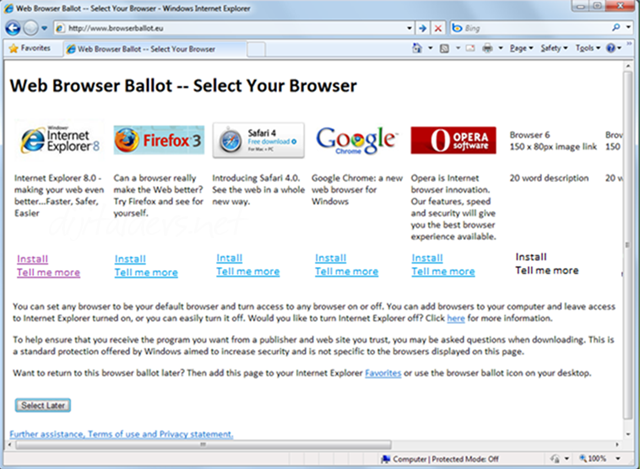Expand the Feeds dropdown arrow
Screen dimensions: 640x469
click(x=458, y=48)
